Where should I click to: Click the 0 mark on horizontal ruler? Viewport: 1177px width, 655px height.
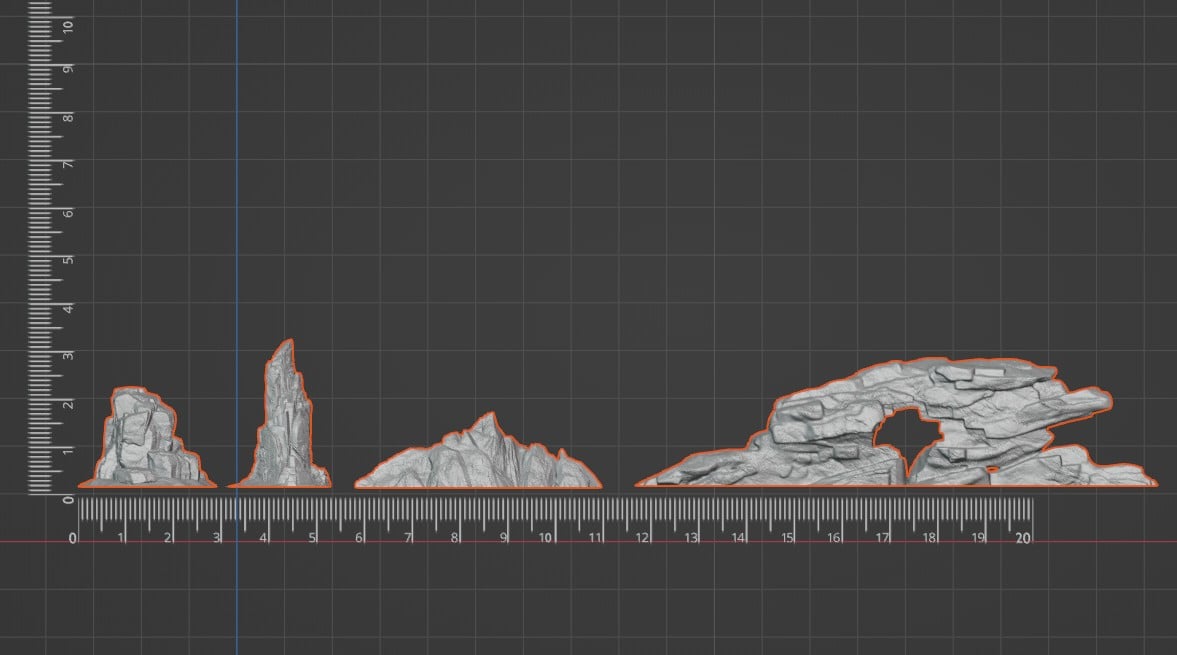coord(73,538)
